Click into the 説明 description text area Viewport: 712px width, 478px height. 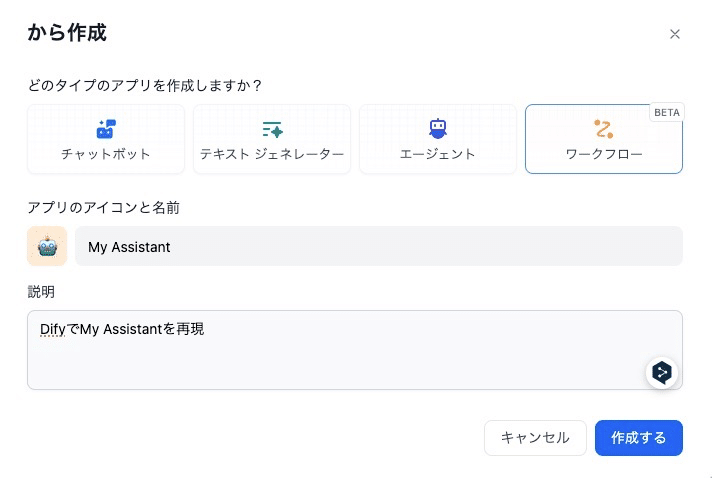[355, 350]
